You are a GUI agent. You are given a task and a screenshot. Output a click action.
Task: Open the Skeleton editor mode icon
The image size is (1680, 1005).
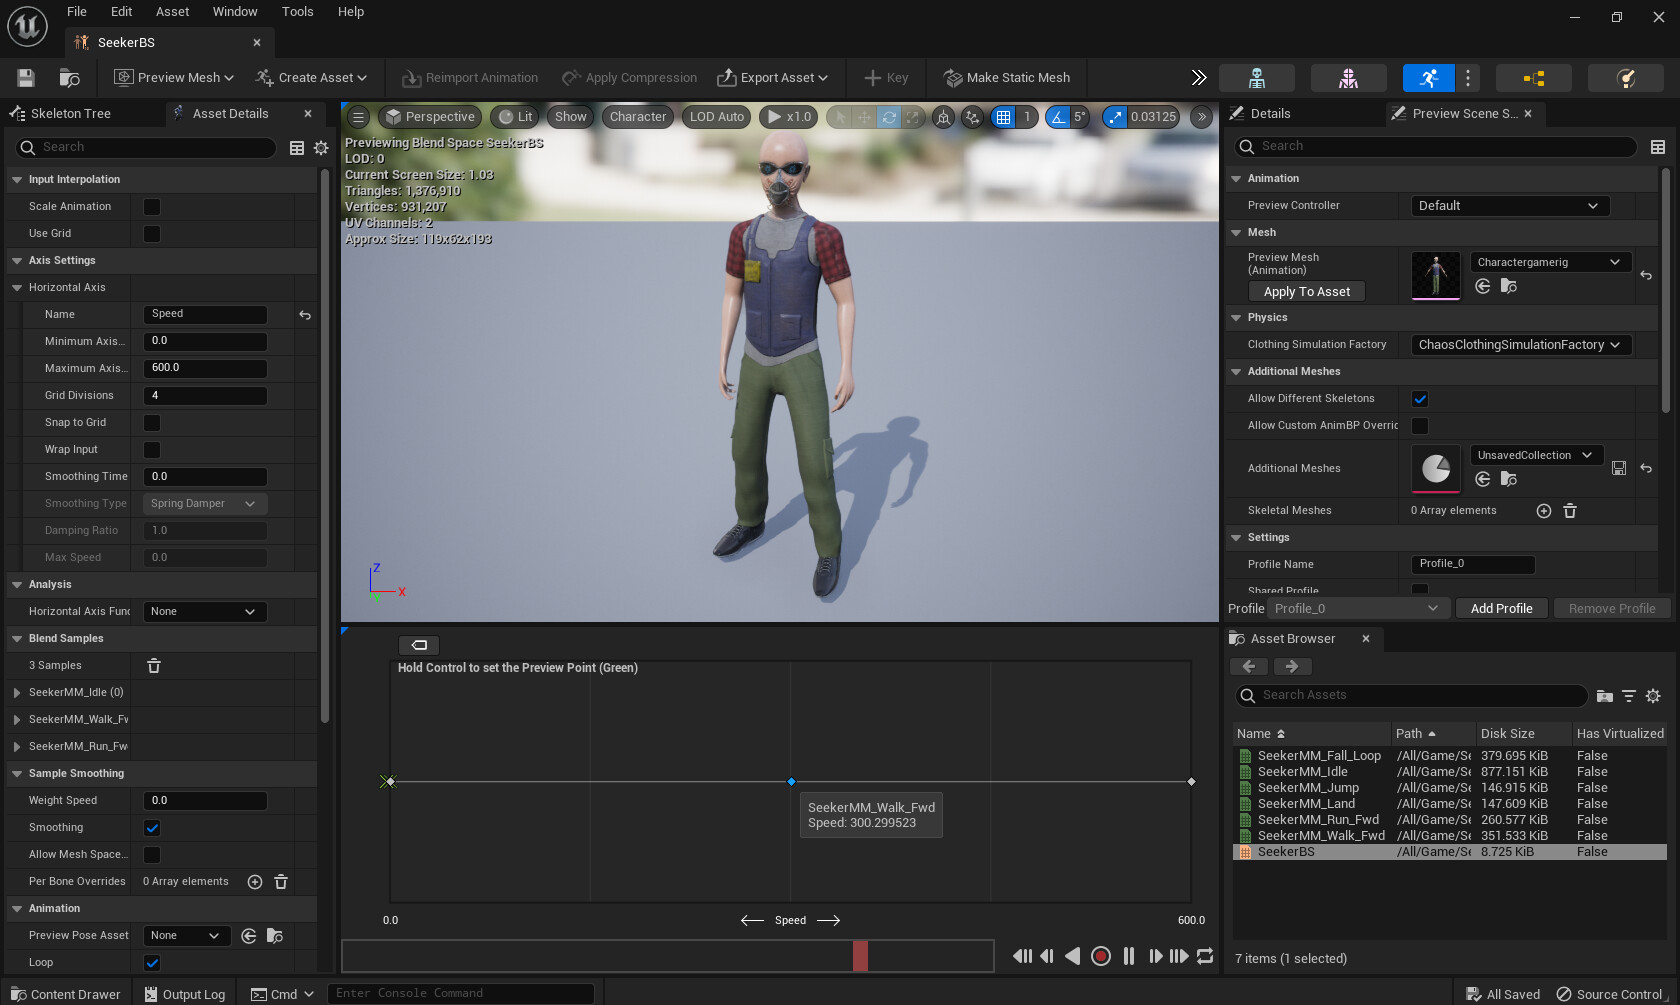pos(1257,78)
